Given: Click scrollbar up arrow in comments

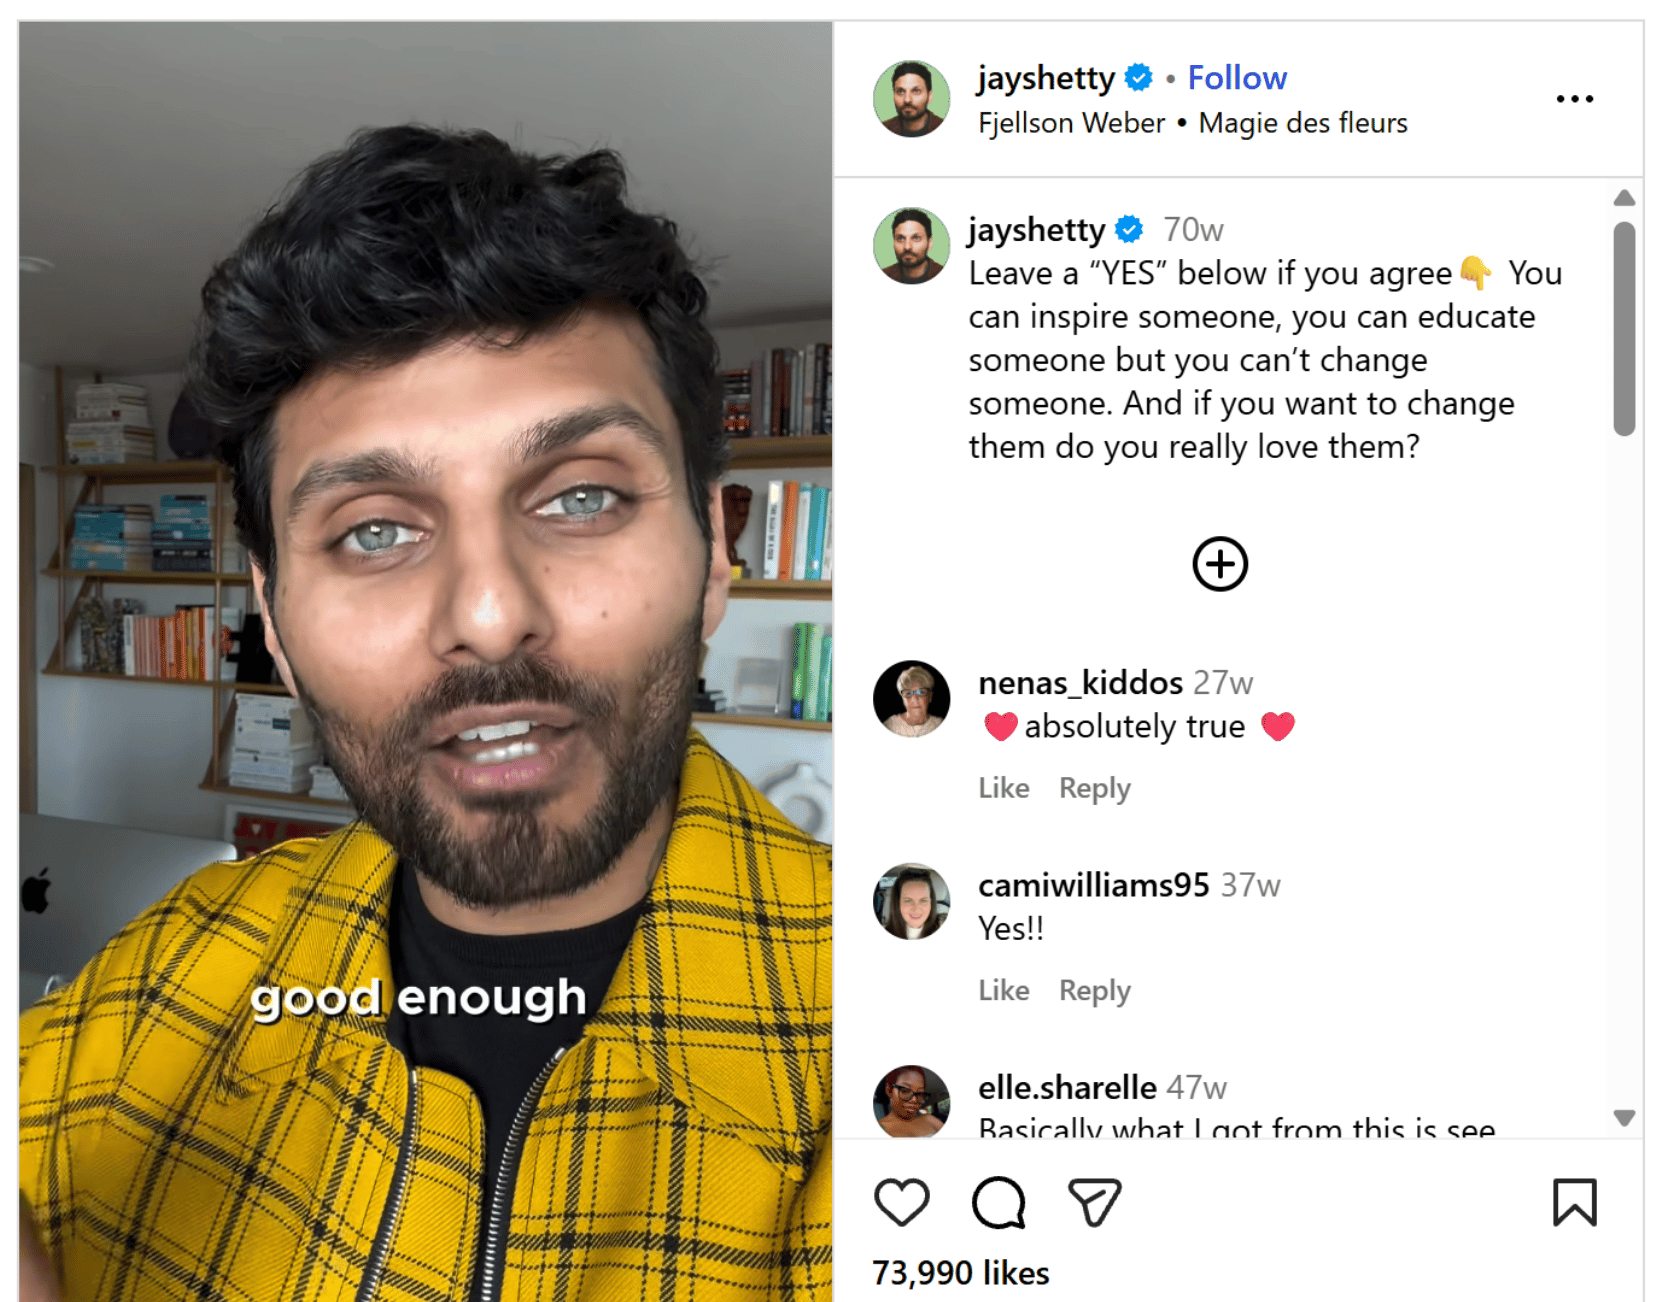Looking at the screenshot, I should point(1624,198).
